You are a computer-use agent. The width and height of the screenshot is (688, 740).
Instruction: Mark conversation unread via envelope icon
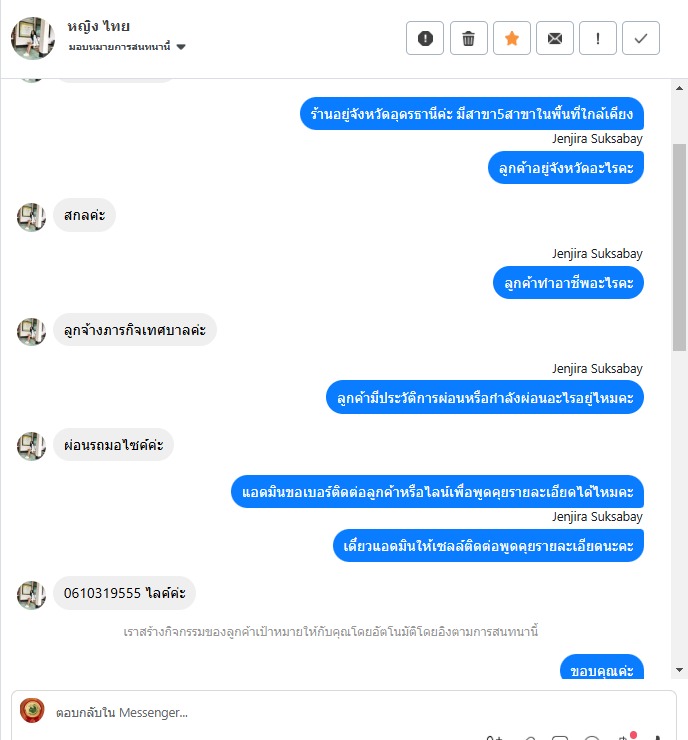555,38
